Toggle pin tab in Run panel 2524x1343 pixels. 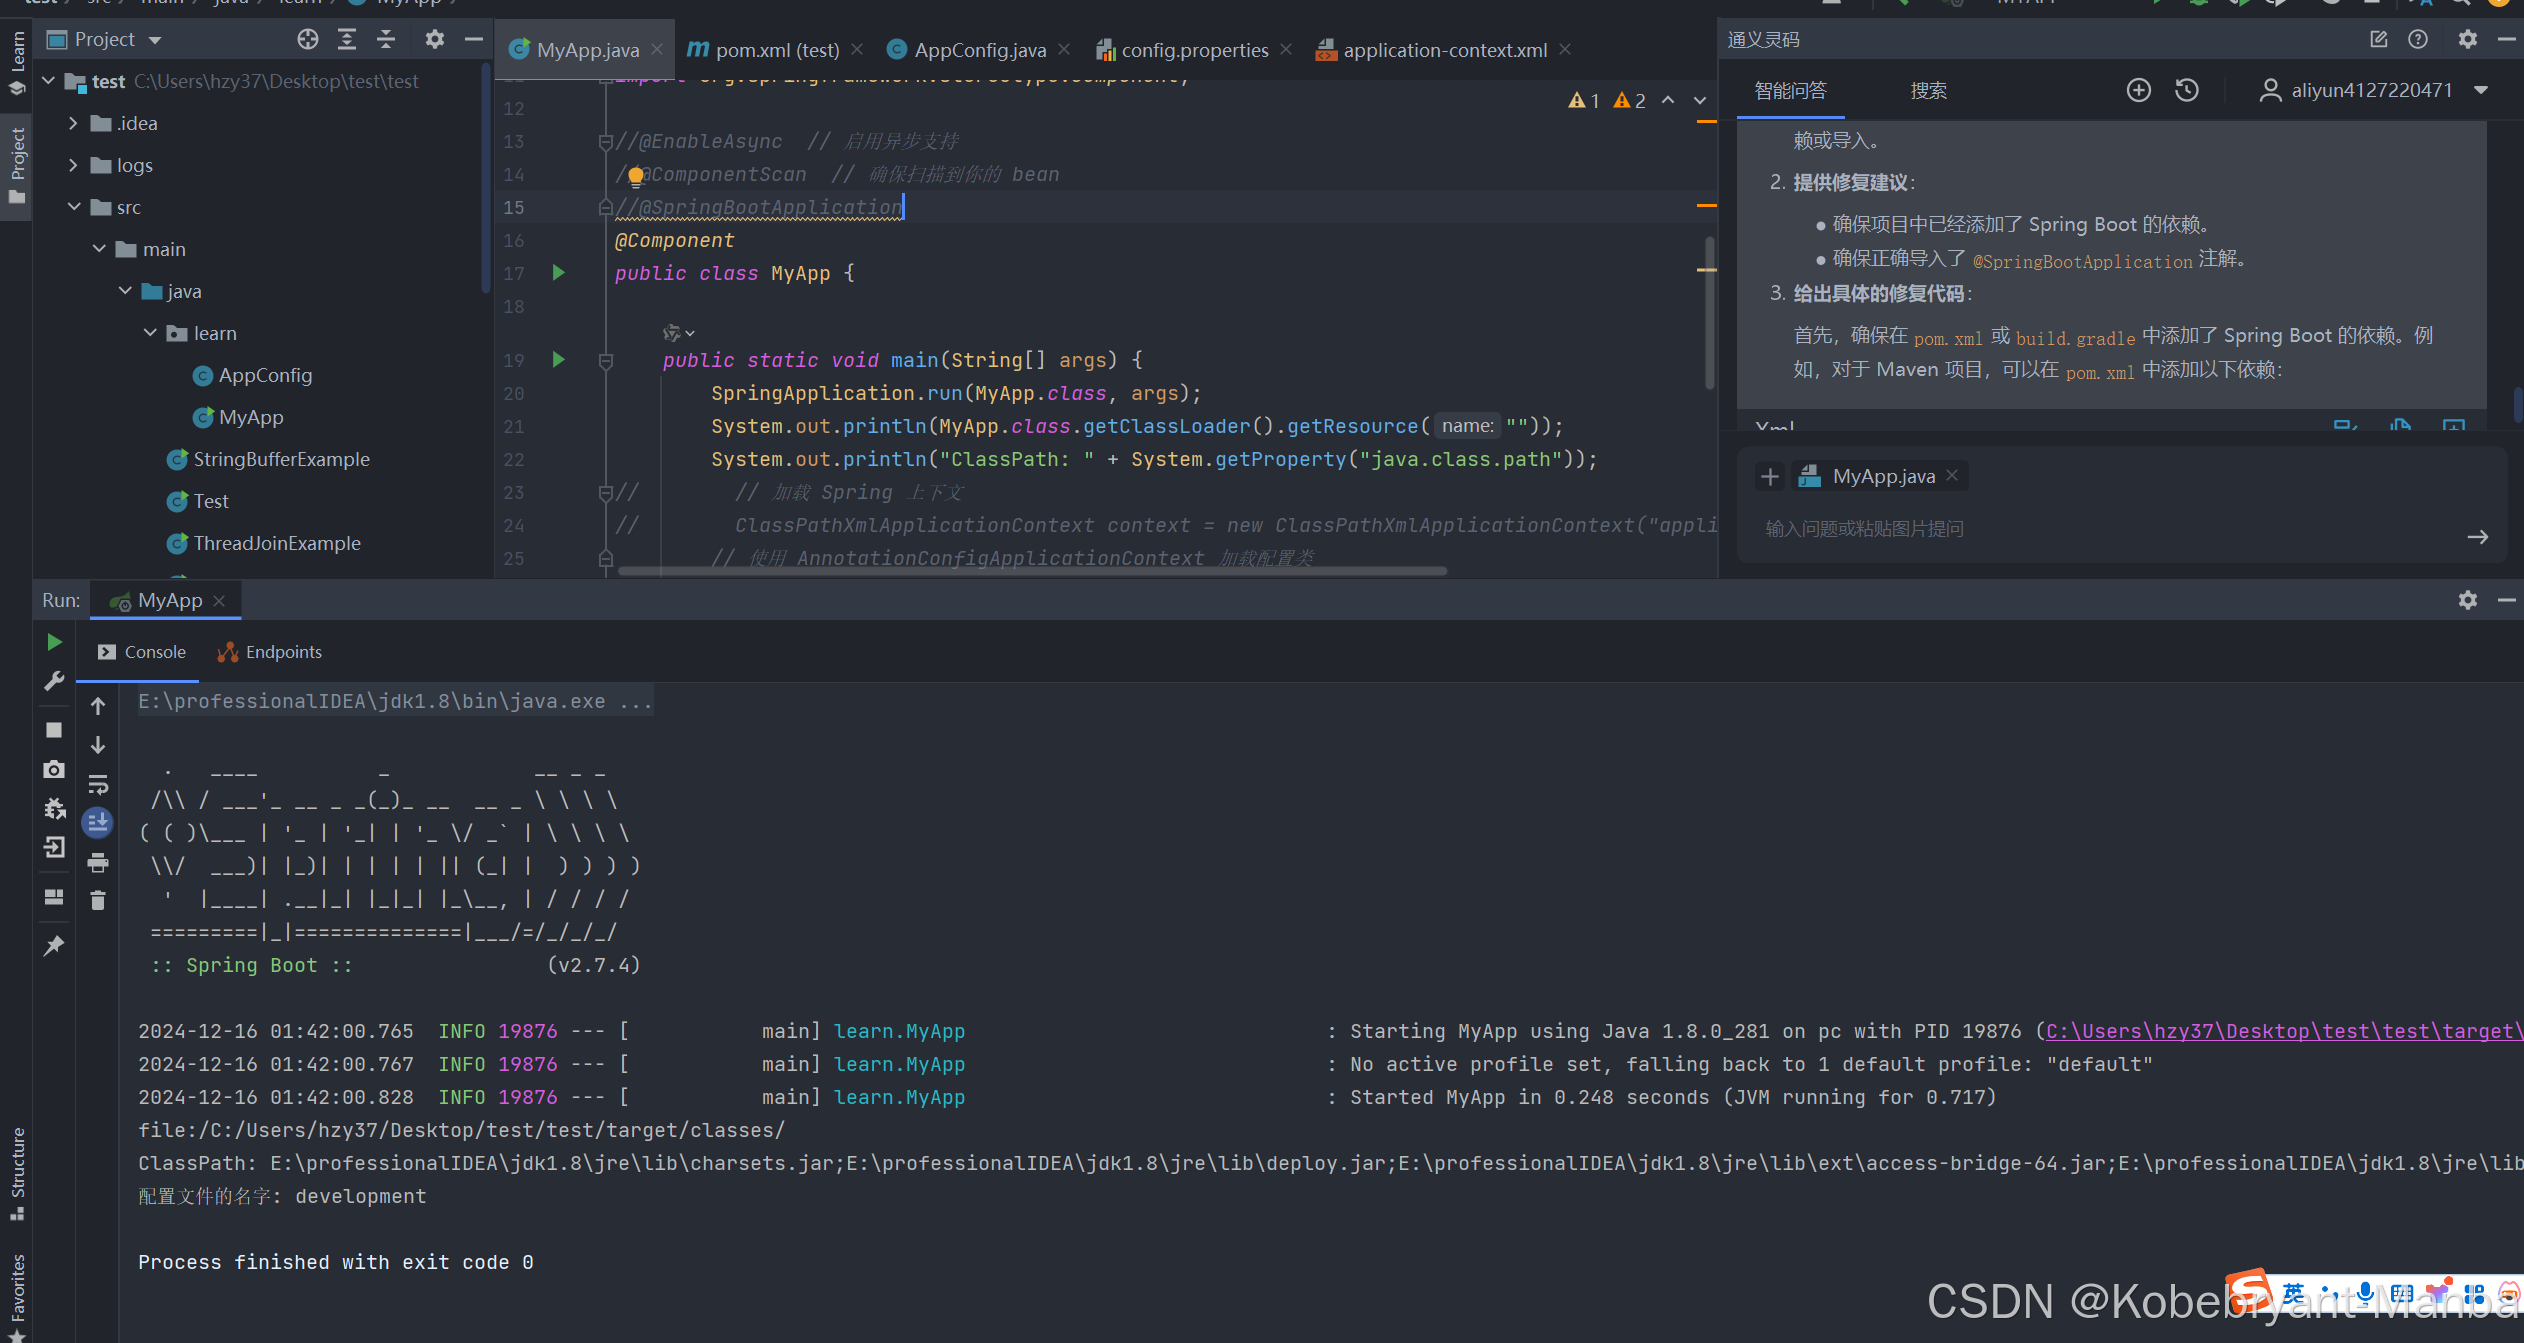pos(54,945)
